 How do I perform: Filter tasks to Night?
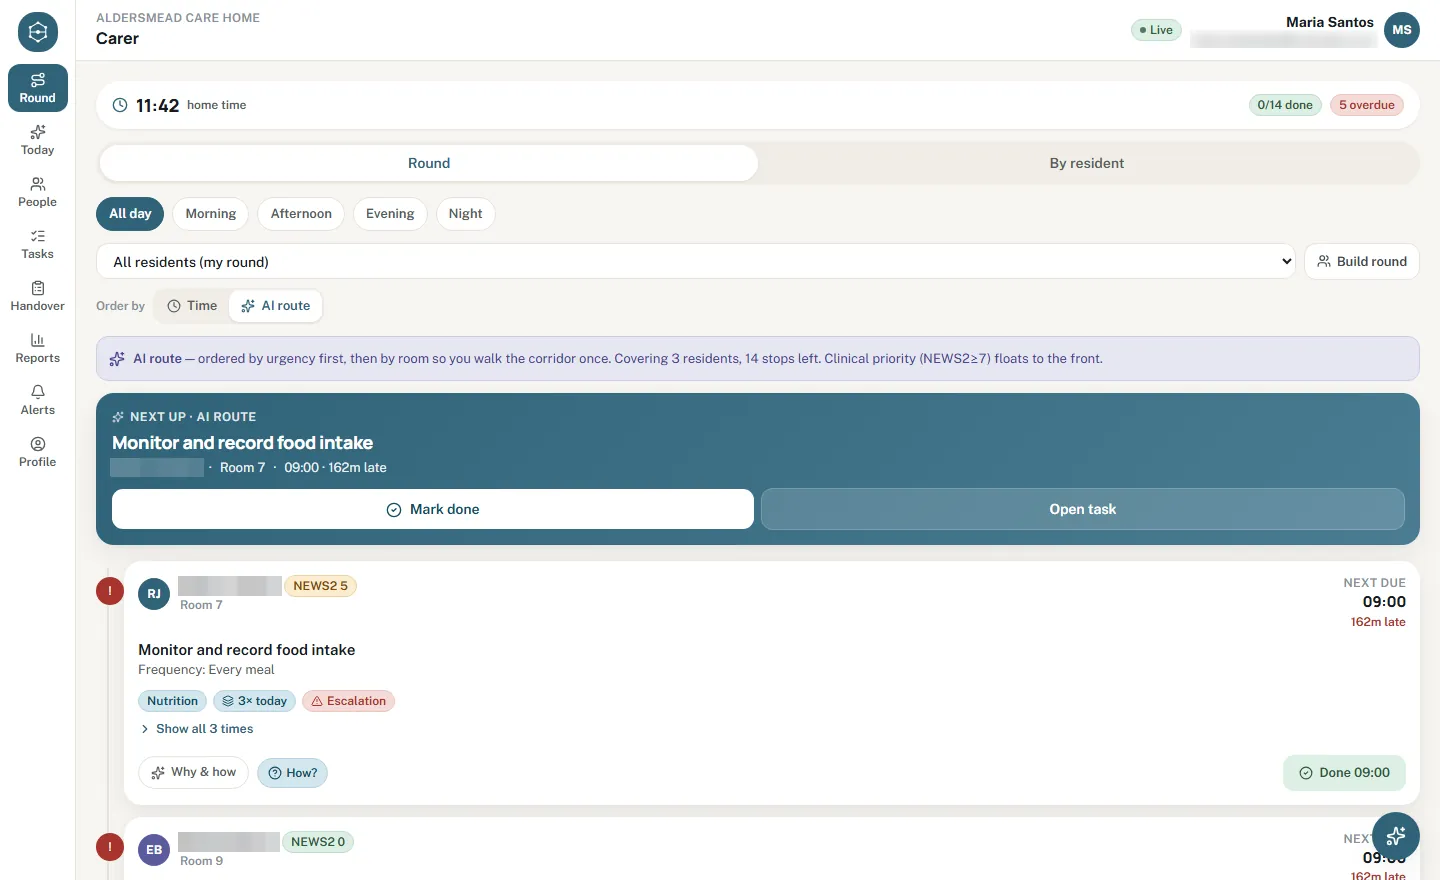[465, 214]
